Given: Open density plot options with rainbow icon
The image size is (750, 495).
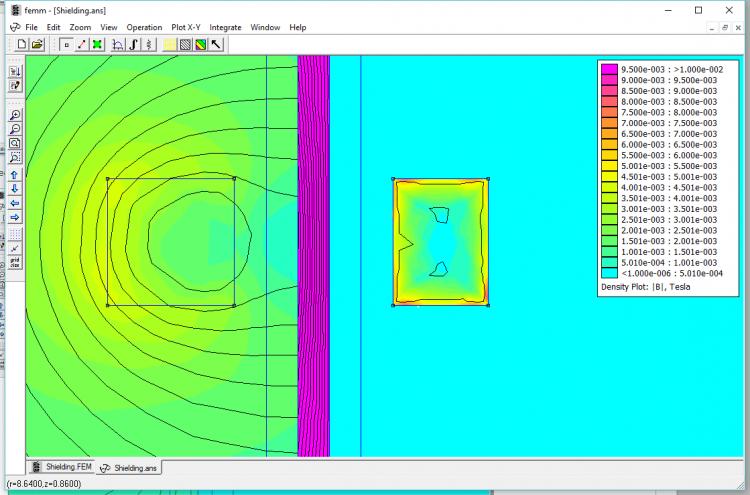Looking at the screenshot, I should click(x=200, y=44).
